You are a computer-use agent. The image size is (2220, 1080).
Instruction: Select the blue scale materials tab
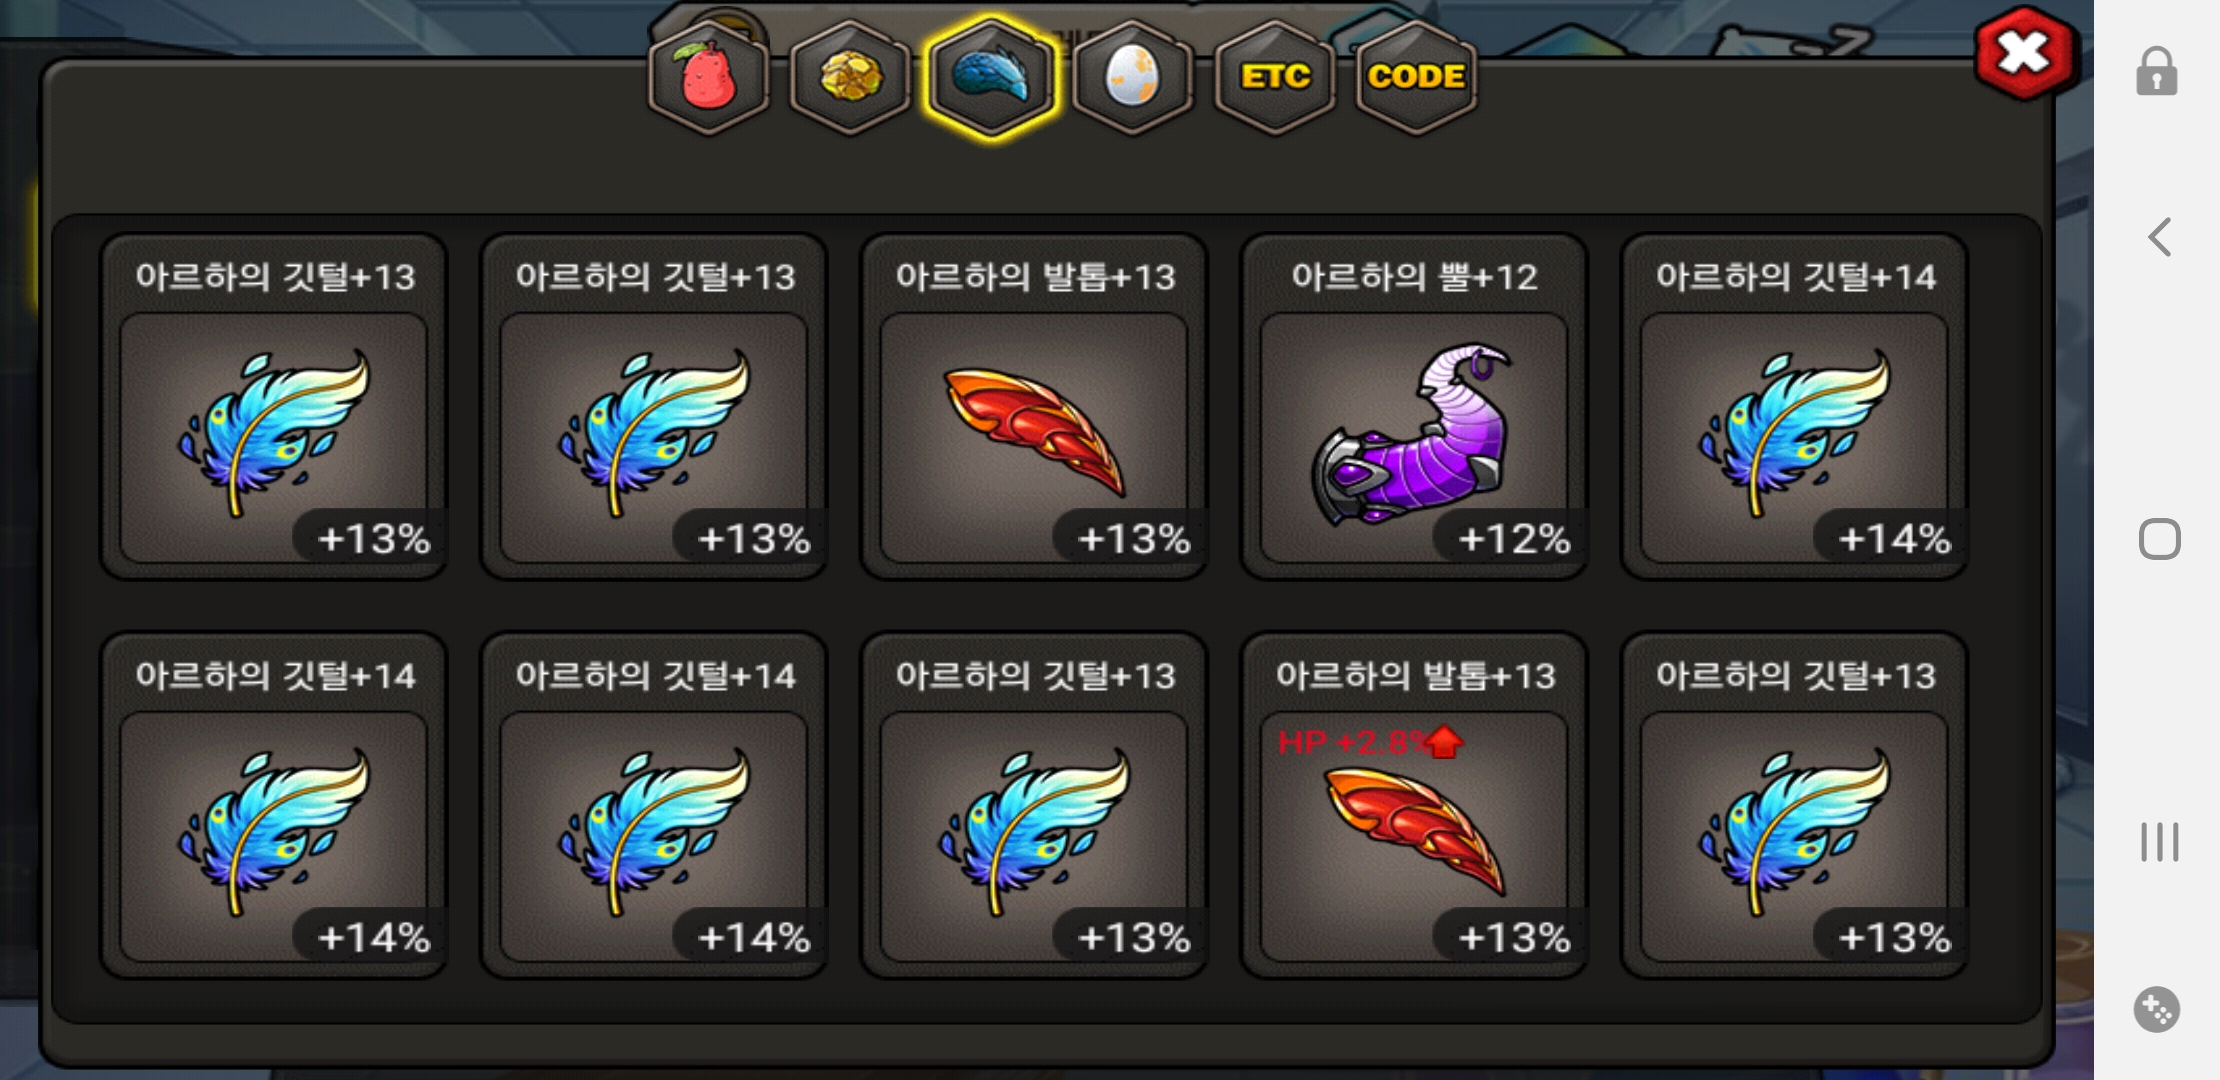(991, 78)
